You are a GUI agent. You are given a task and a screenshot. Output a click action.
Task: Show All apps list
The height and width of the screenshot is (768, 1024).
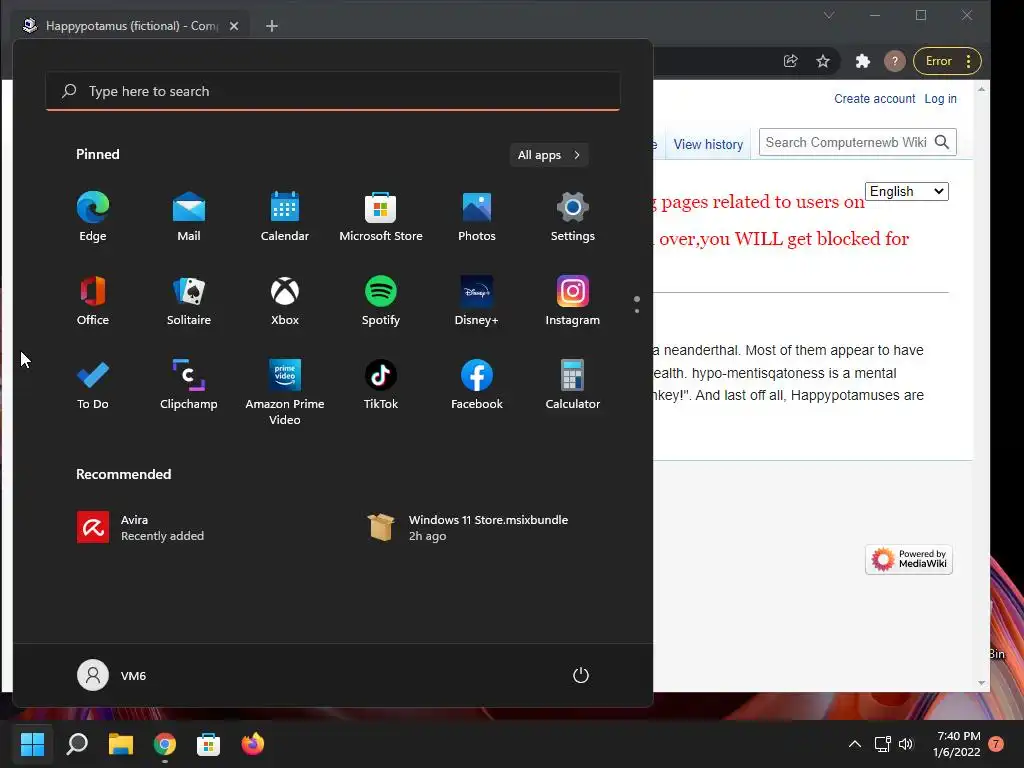[x=549, y=155]
